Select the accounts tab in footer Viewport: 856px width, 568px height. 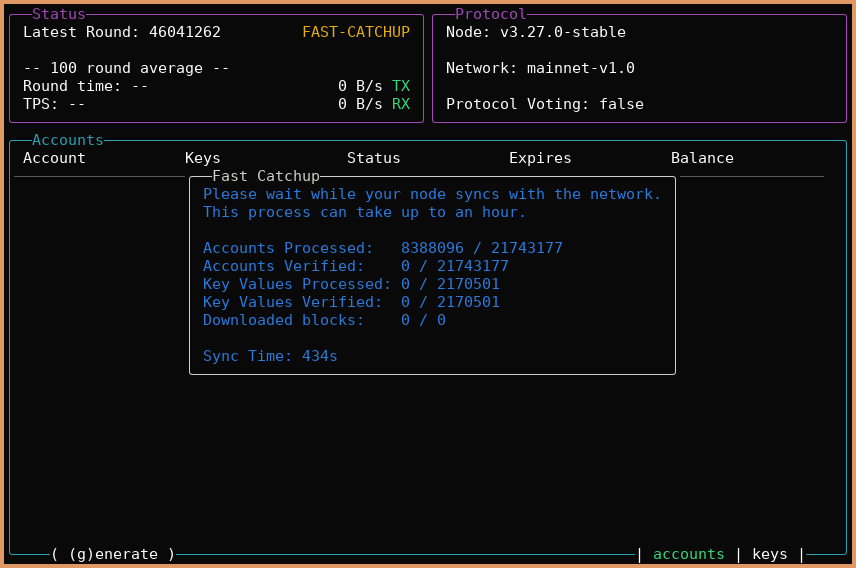[x=688, y=554]
